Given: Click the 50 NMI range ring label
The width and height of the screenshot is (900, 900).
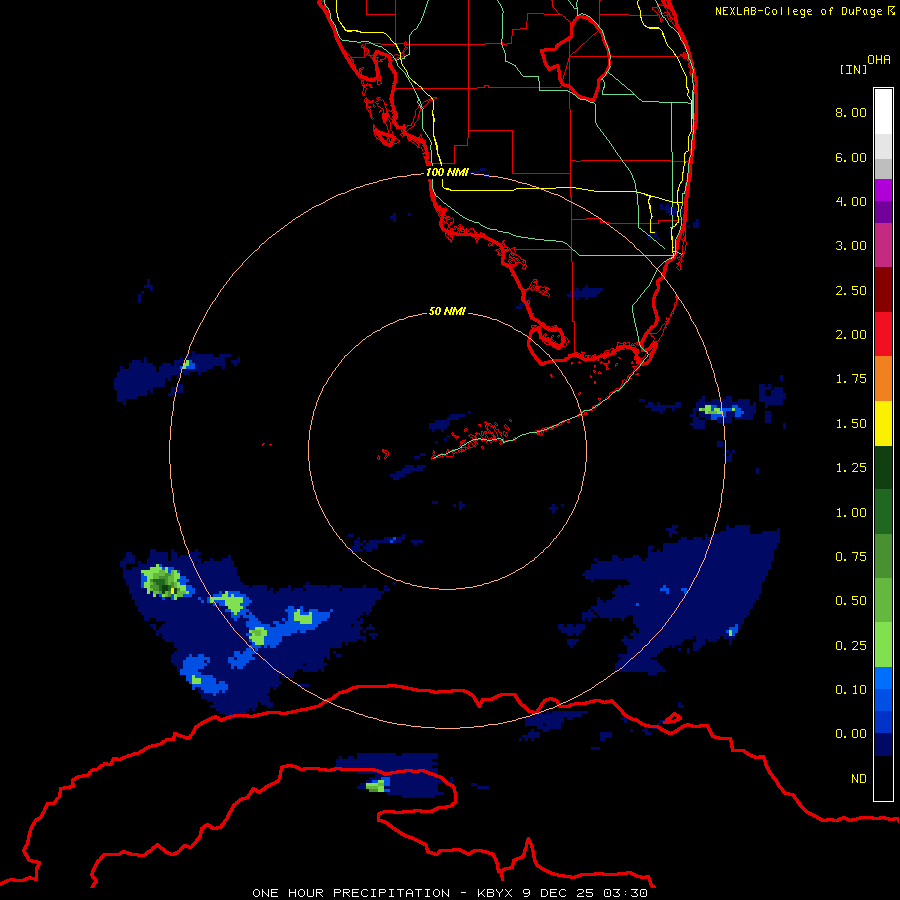Looking at the screenshot, I should click(447, 311).
